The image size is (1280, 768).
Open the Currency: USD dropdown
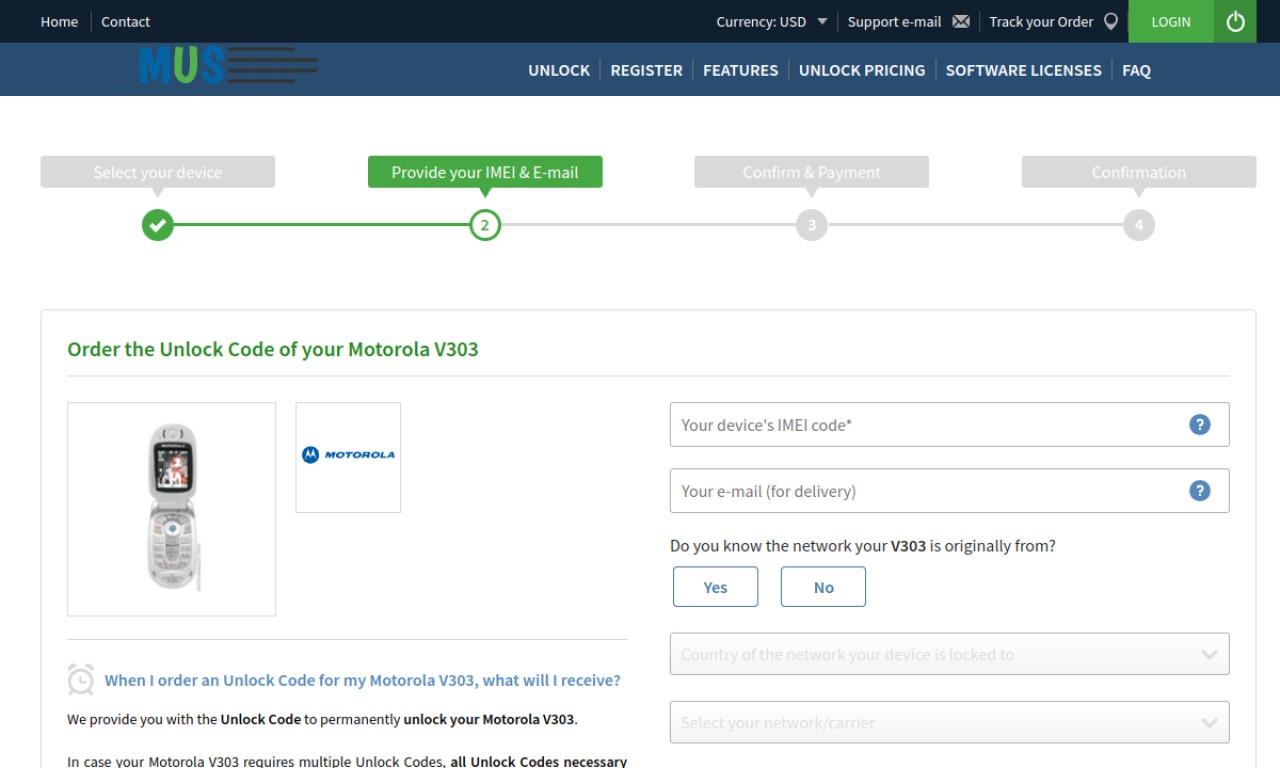coord(771,22)
